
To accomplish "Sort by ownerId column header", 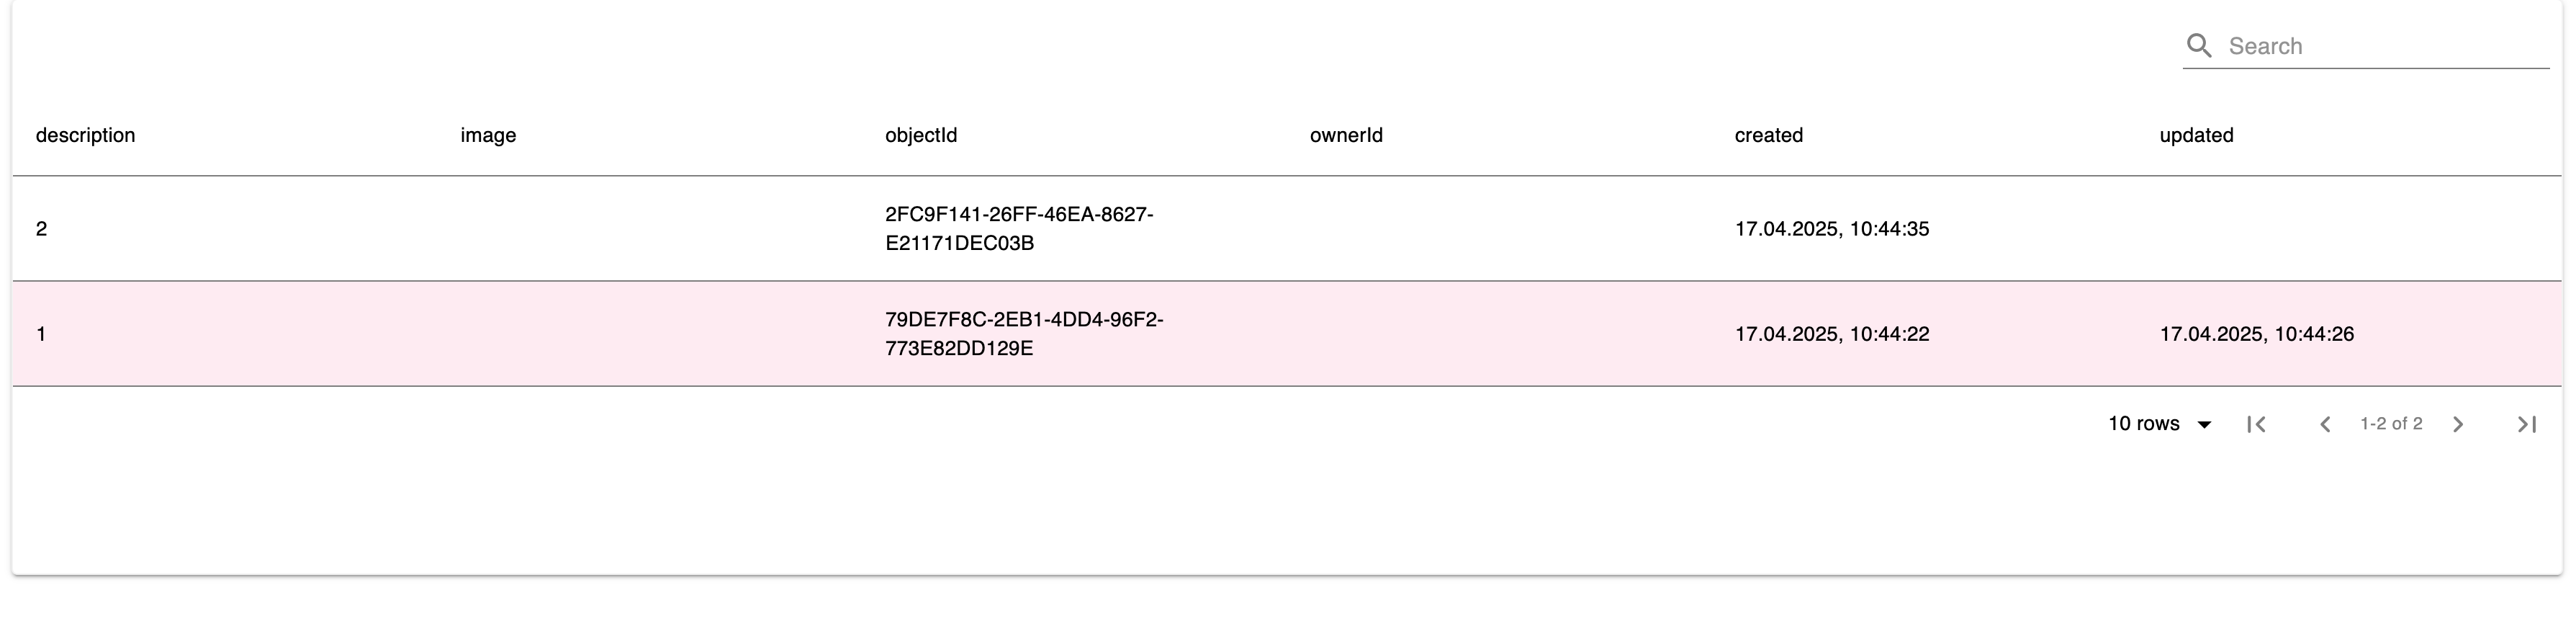I will [x=1346, y=135].
